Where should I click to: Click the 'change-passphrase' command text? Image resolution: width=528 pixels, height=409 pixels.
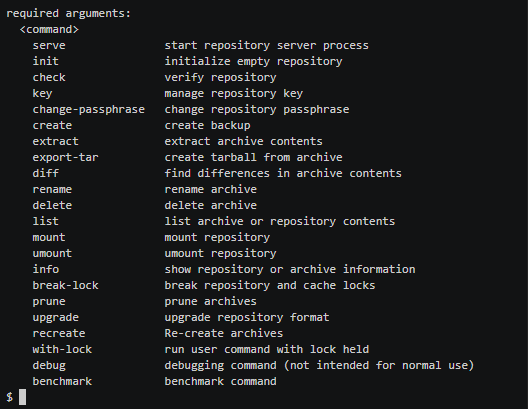pos(89,110)
